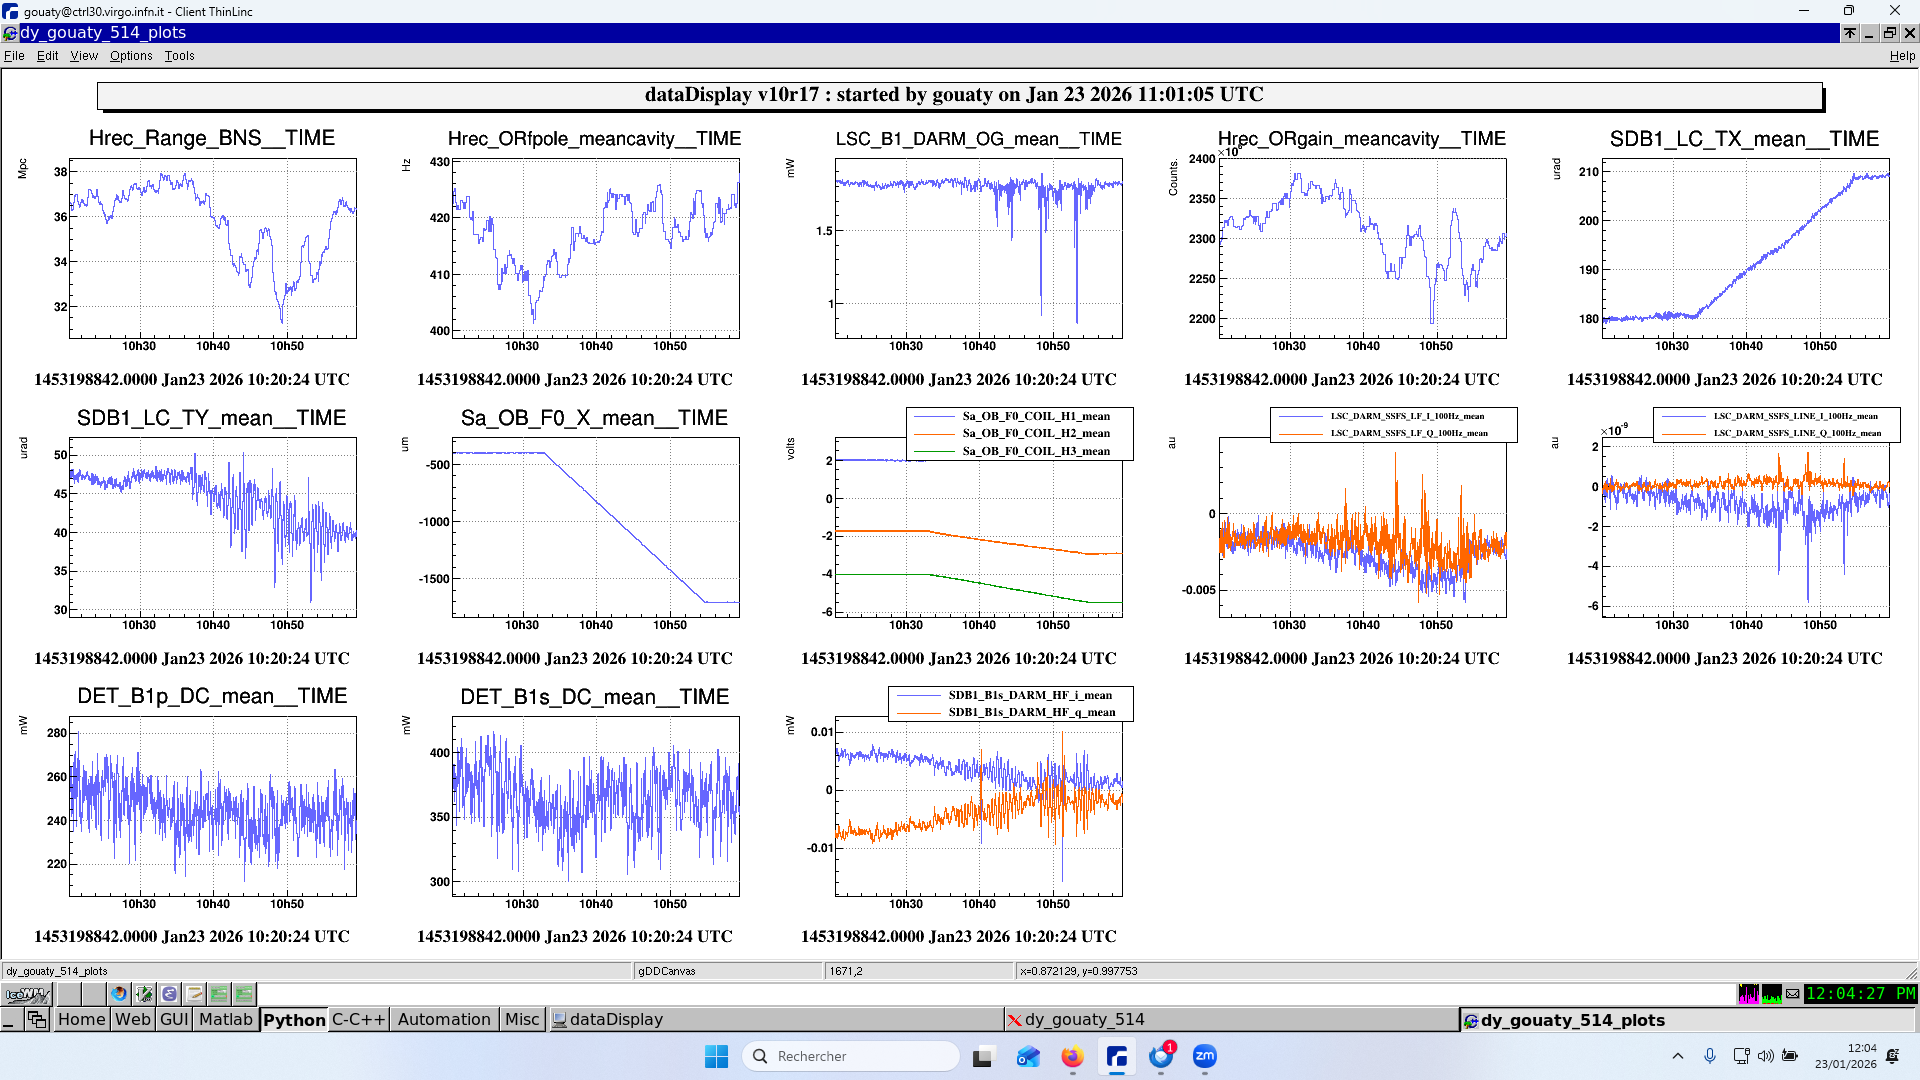Click the magenta CPU monitor graph
This screenshot has width=1920, height=1080.
(1748, 994)
